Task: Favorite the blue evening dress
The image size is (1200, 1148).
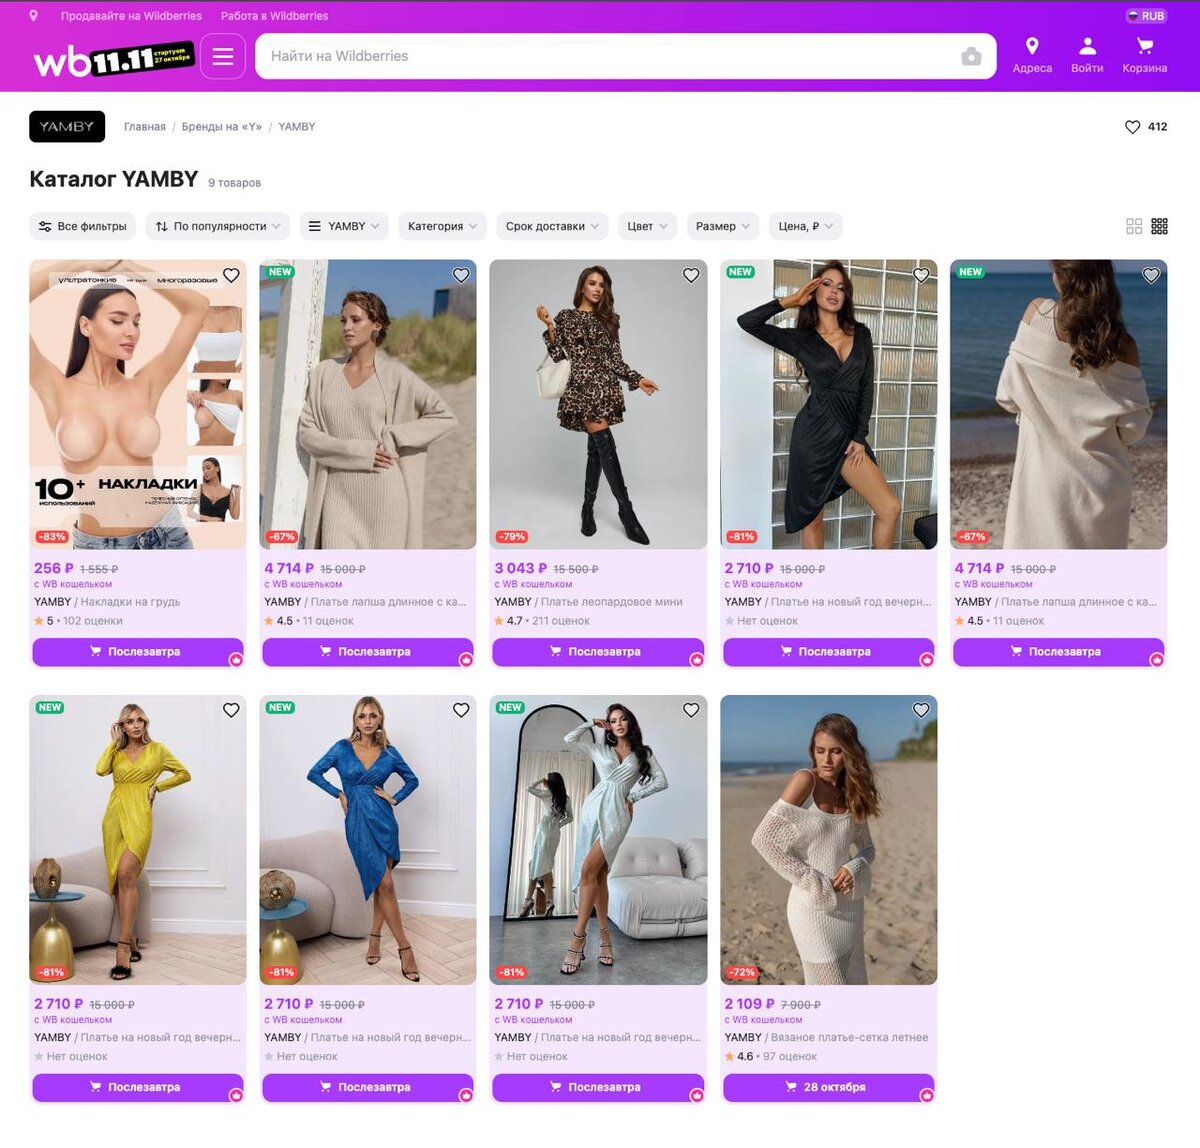Action: [x=461, y=710]
